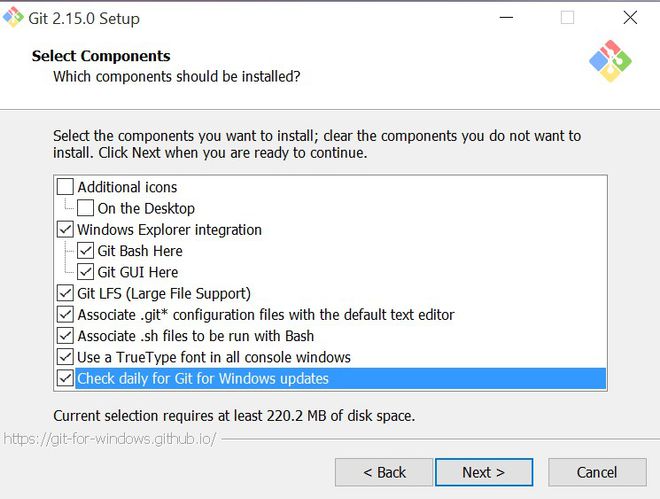
Task: Go back with the < Back button
Action: [x=384, y=472]
